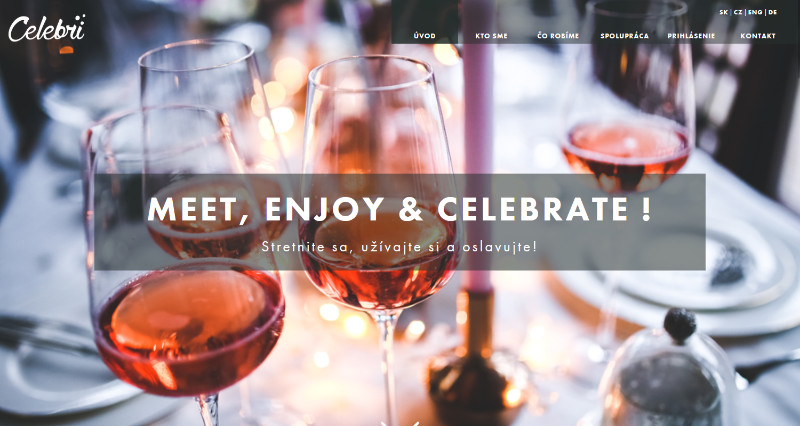Click the word CELEBRATE in the banner
800x426 pixels.
533,208
